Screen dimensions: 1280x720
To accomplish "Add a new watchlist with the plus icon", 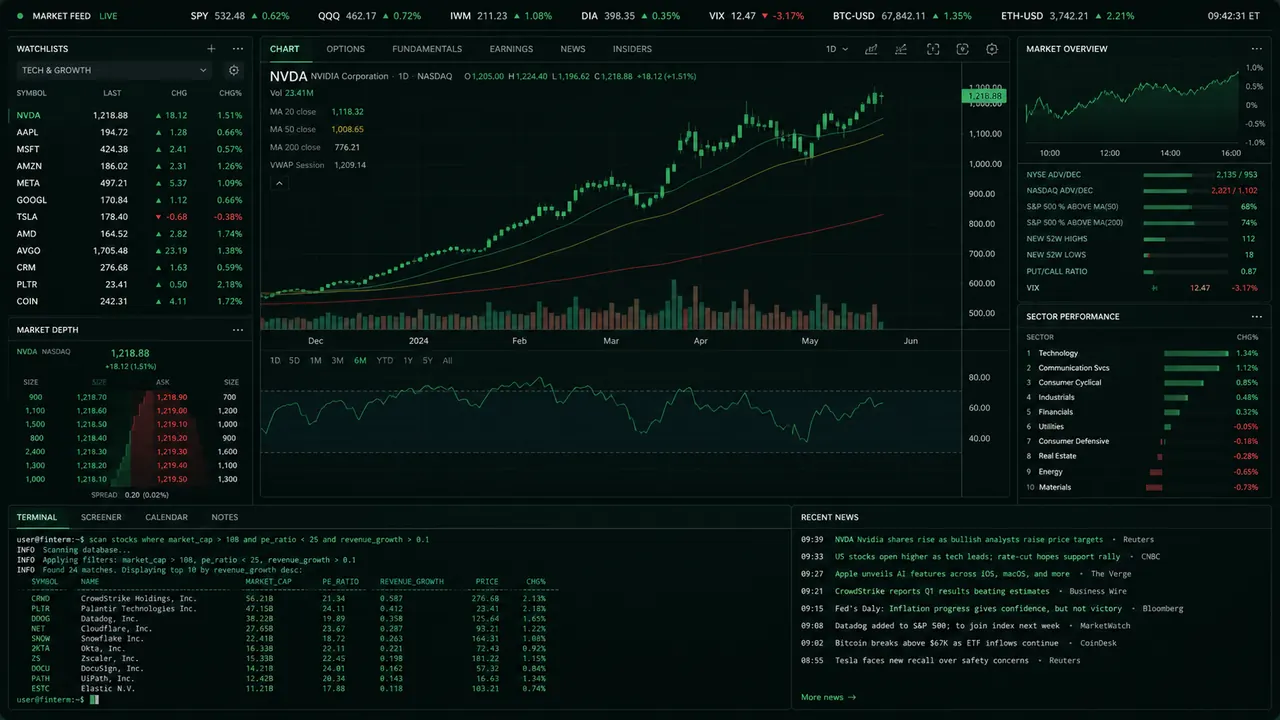I will (x=211, y=48).
